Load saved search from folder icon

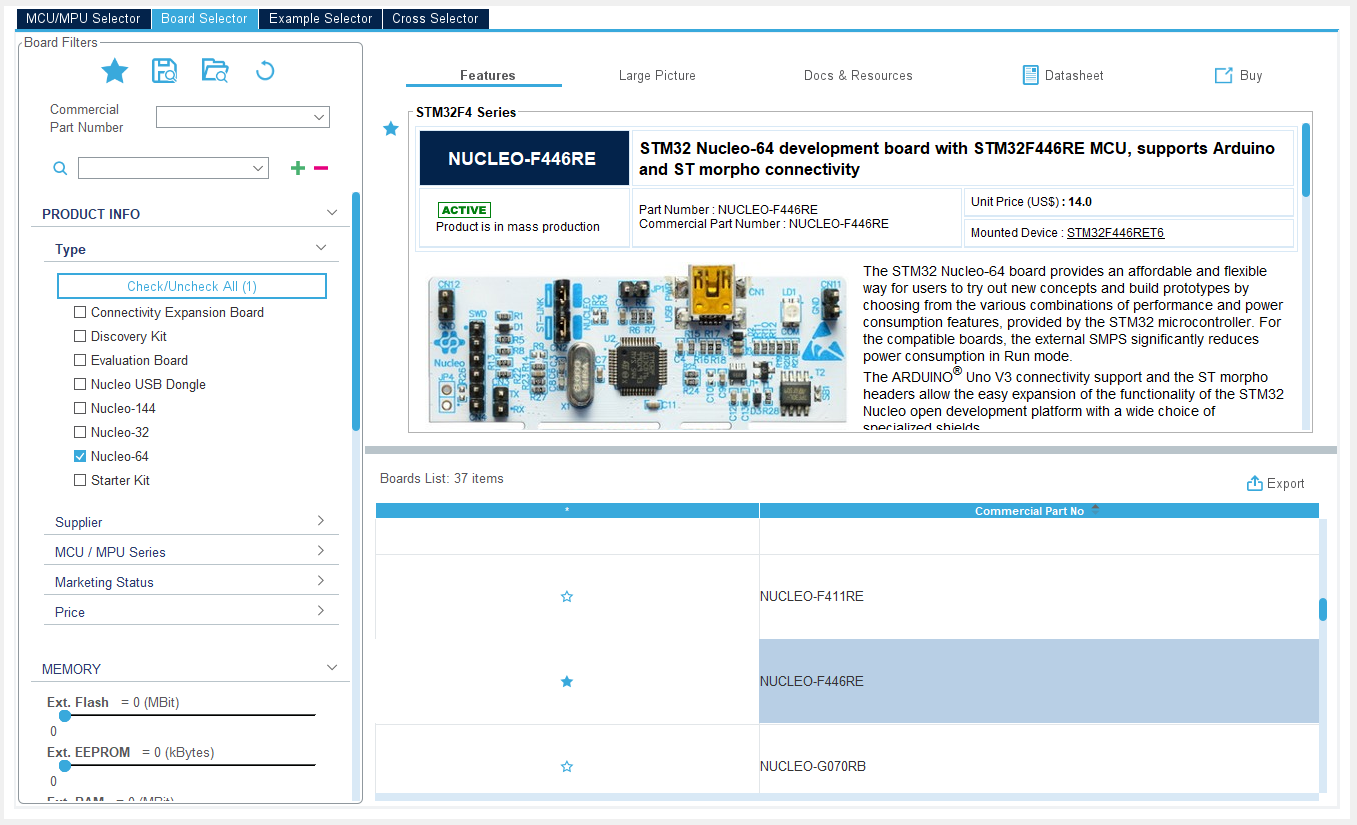point(215,70)
